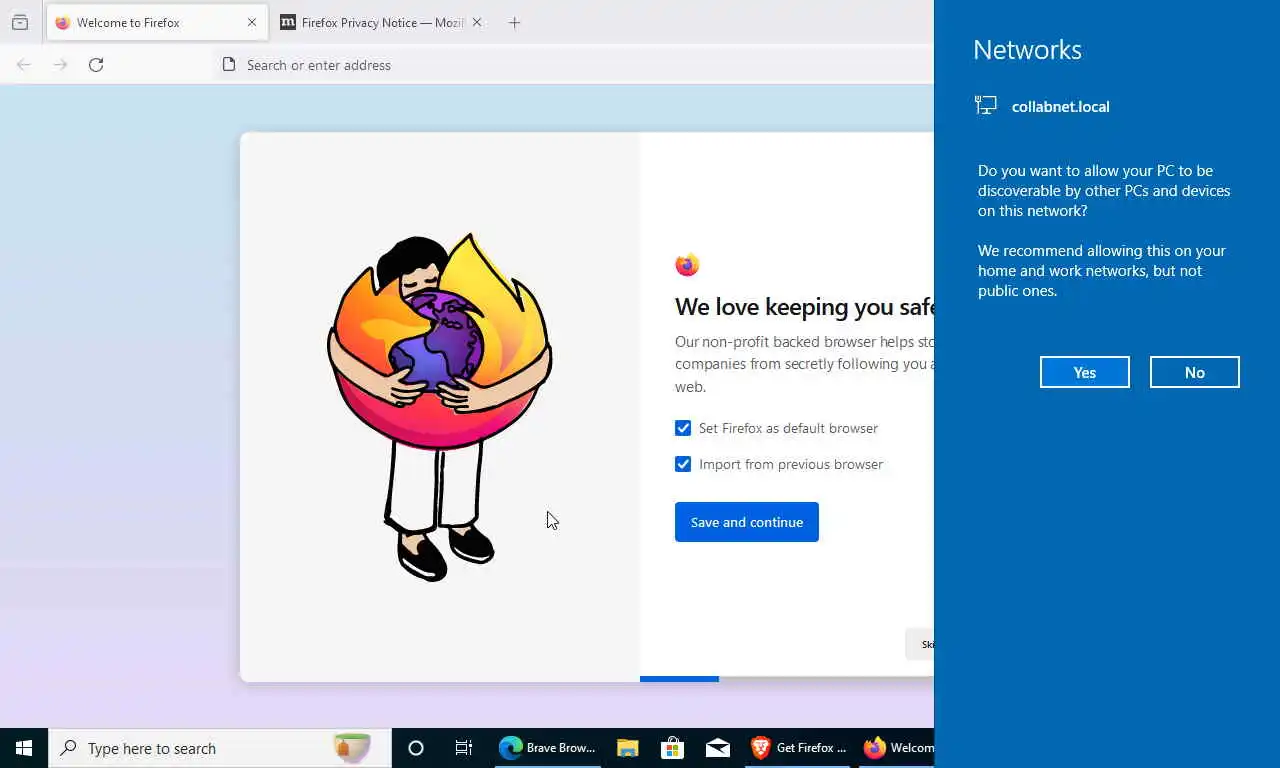
Task: Open File Explorer from taskbar
Action: point(627,748)
